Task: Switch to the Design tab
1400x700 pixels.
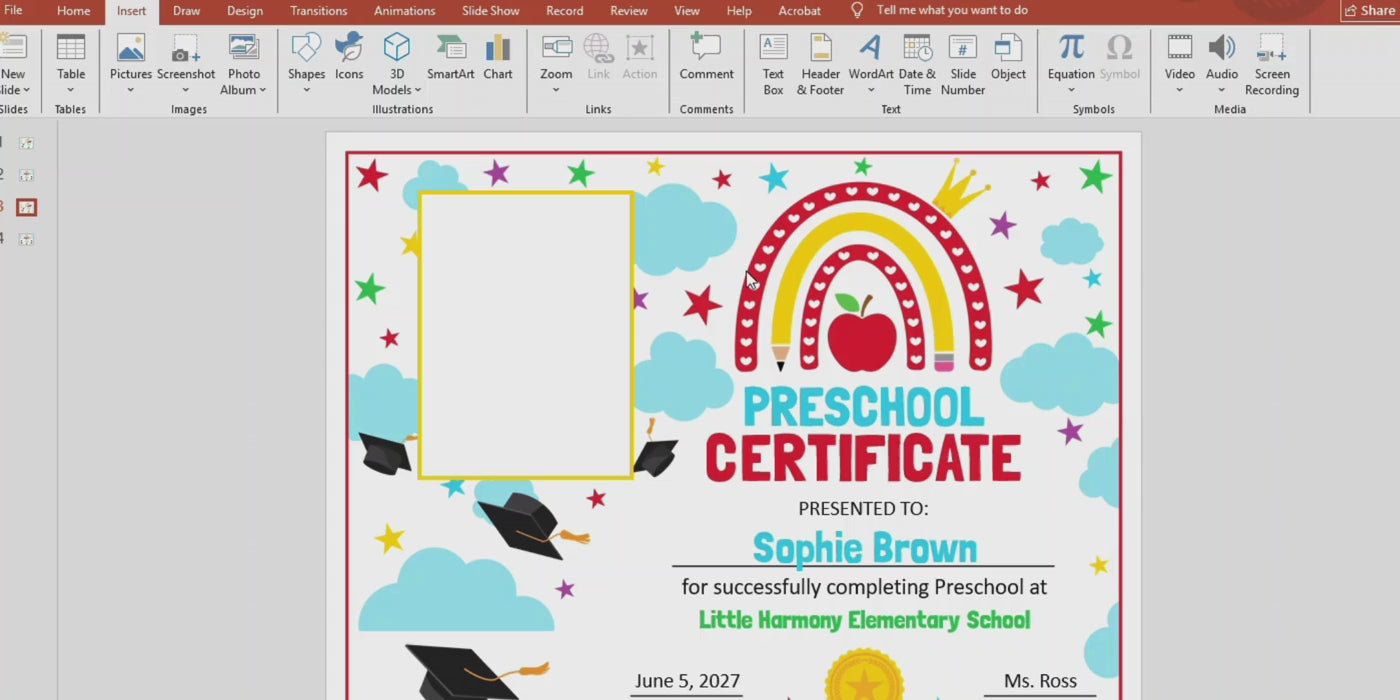Action: [245, 11]
